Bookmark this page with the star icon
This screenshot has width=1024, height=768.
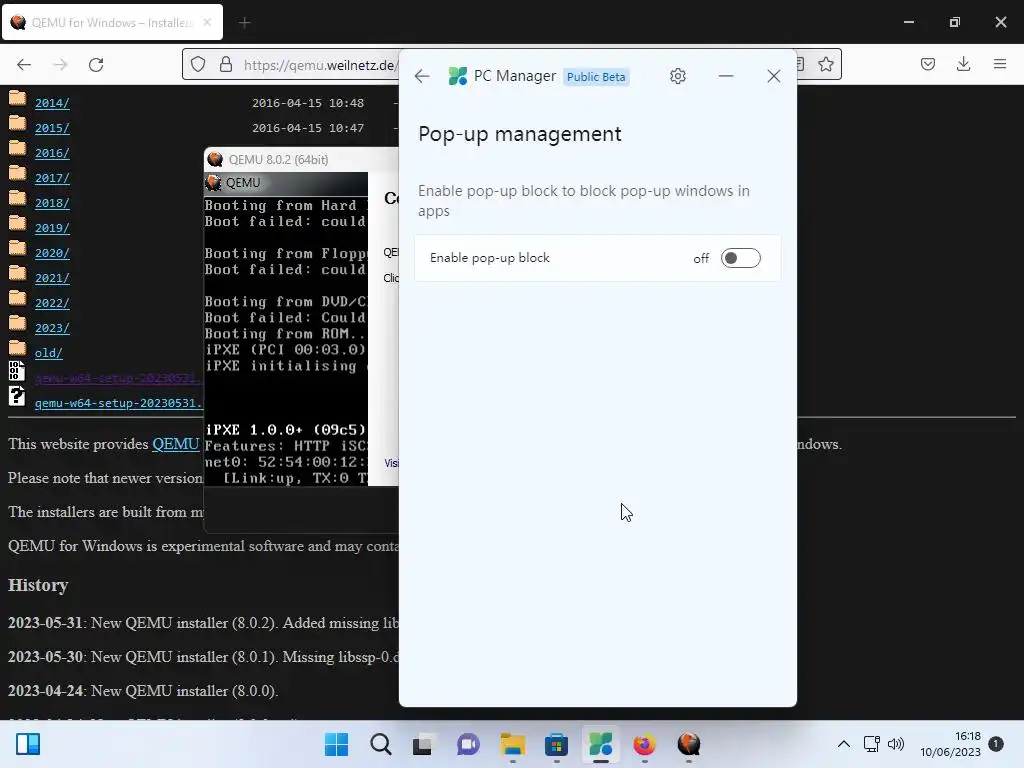coord(825,64)
